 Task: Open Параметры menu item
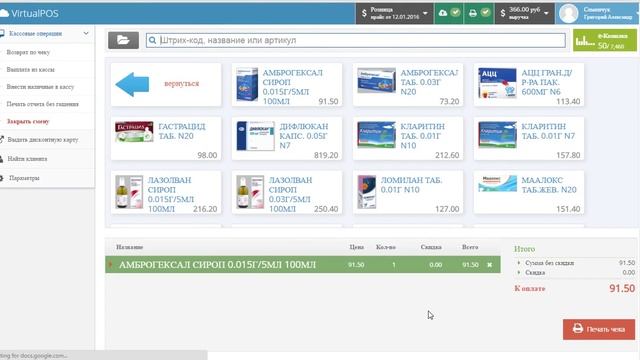[x=24, y=178]
